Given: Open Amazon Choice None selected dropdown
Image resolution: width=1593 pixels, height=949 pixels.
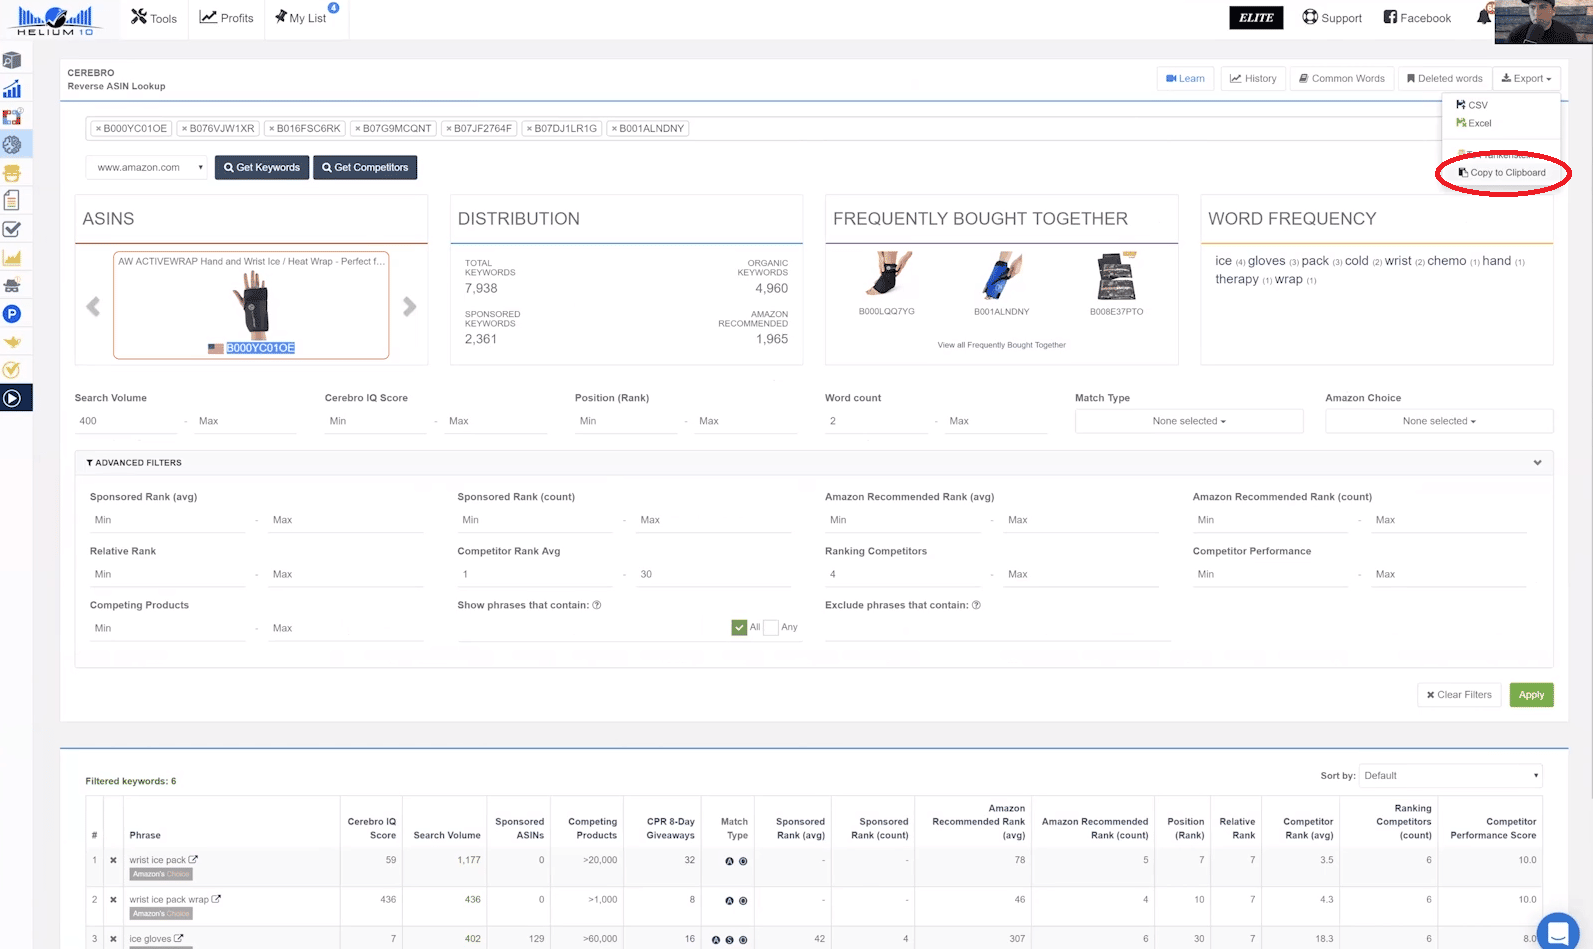Looking at the screenshot, I should click(x=1439, y=421).
